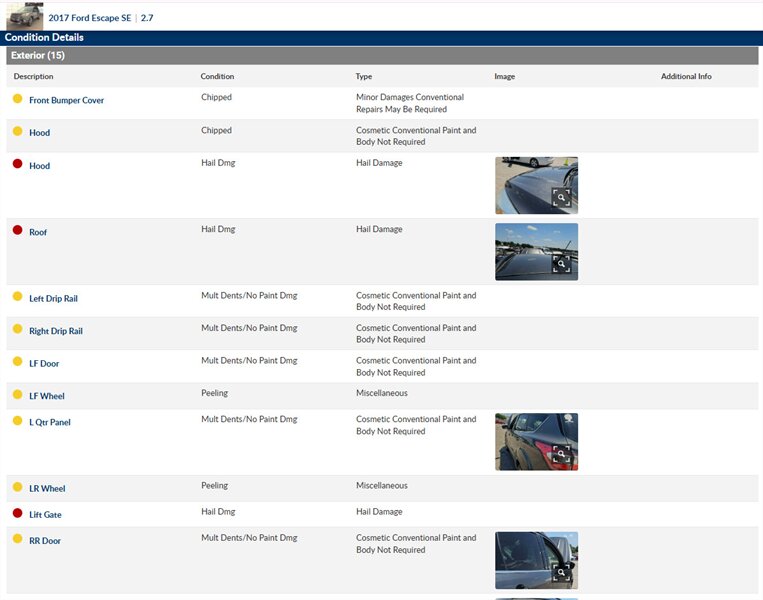Click the Additional Info column header
763x600 pixels.
pyautogui.click(x=686, y=76)
